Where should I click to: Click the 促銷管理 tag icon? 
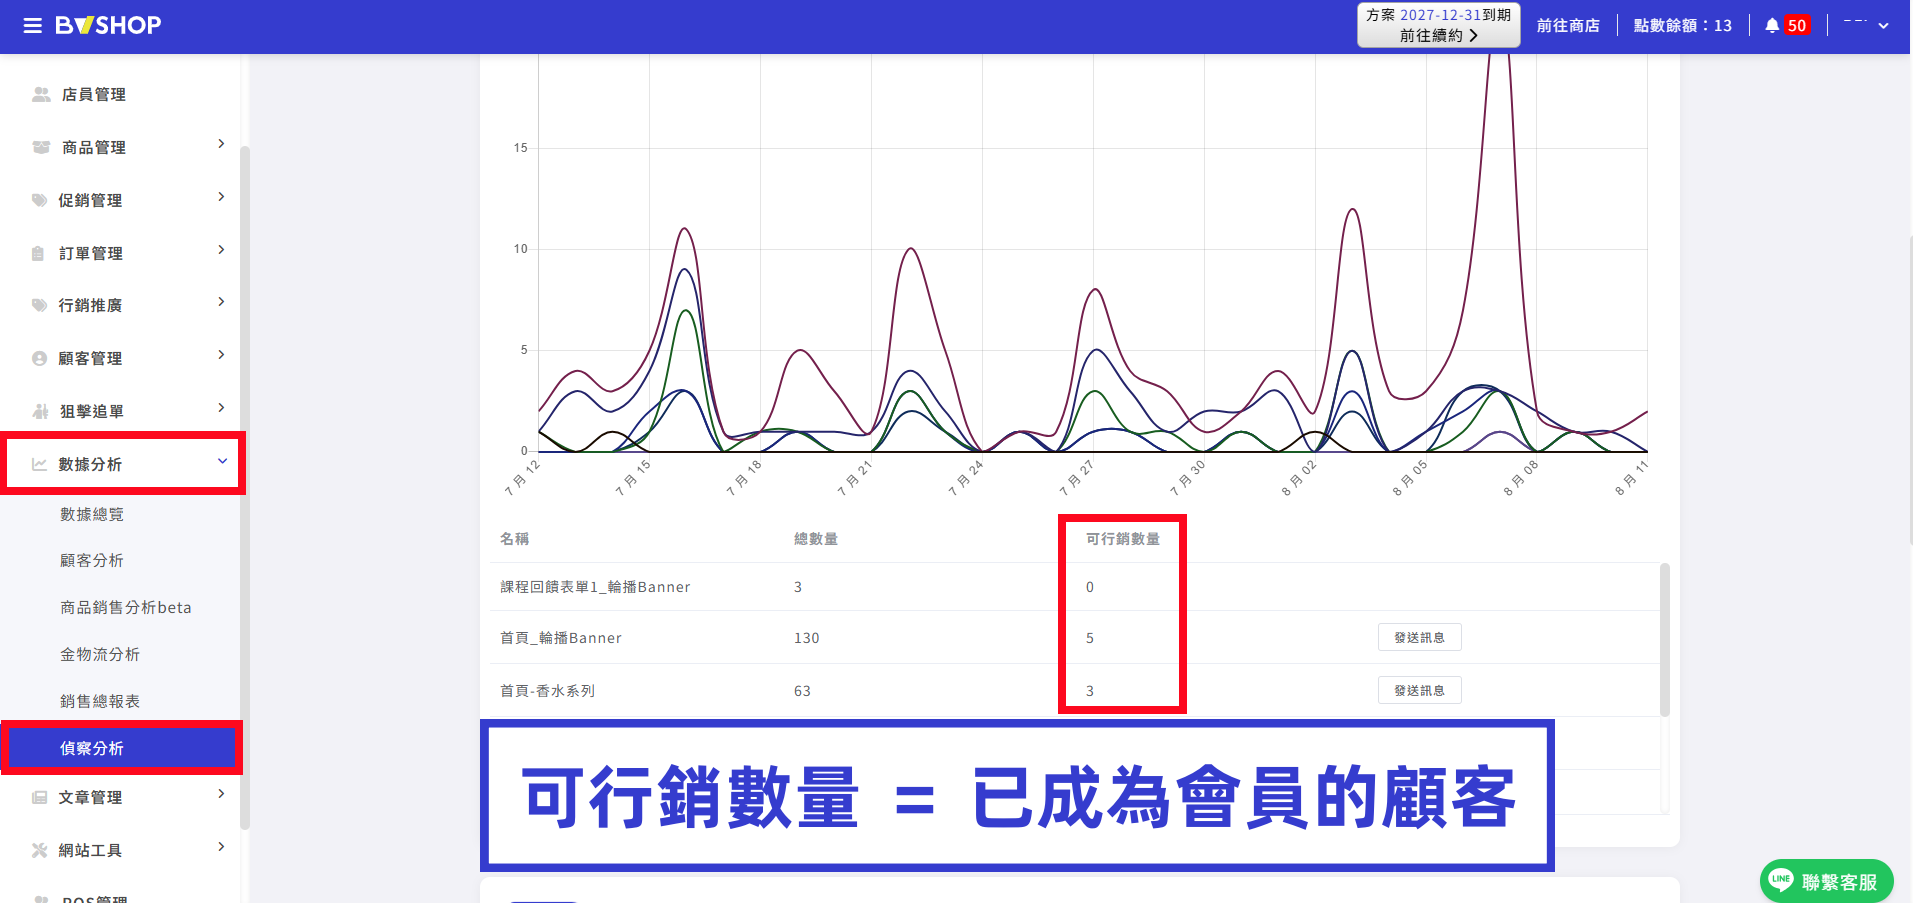click(x=39, y=200)
